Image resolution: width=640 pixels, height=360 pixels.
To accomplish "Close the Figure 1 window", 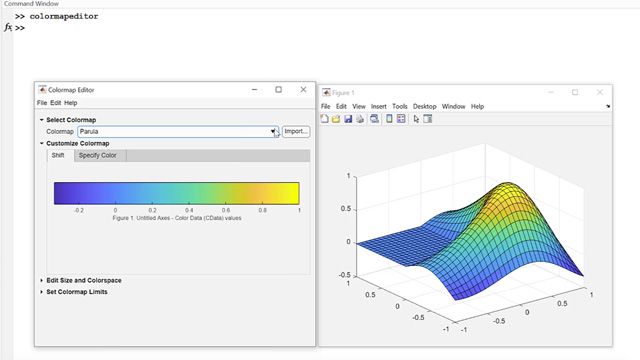I will [x=600, y=92].
